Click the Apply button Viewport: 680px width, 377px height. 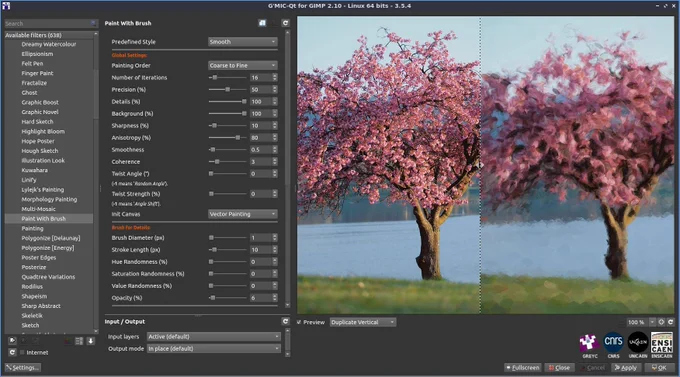[x=626, y=367]
